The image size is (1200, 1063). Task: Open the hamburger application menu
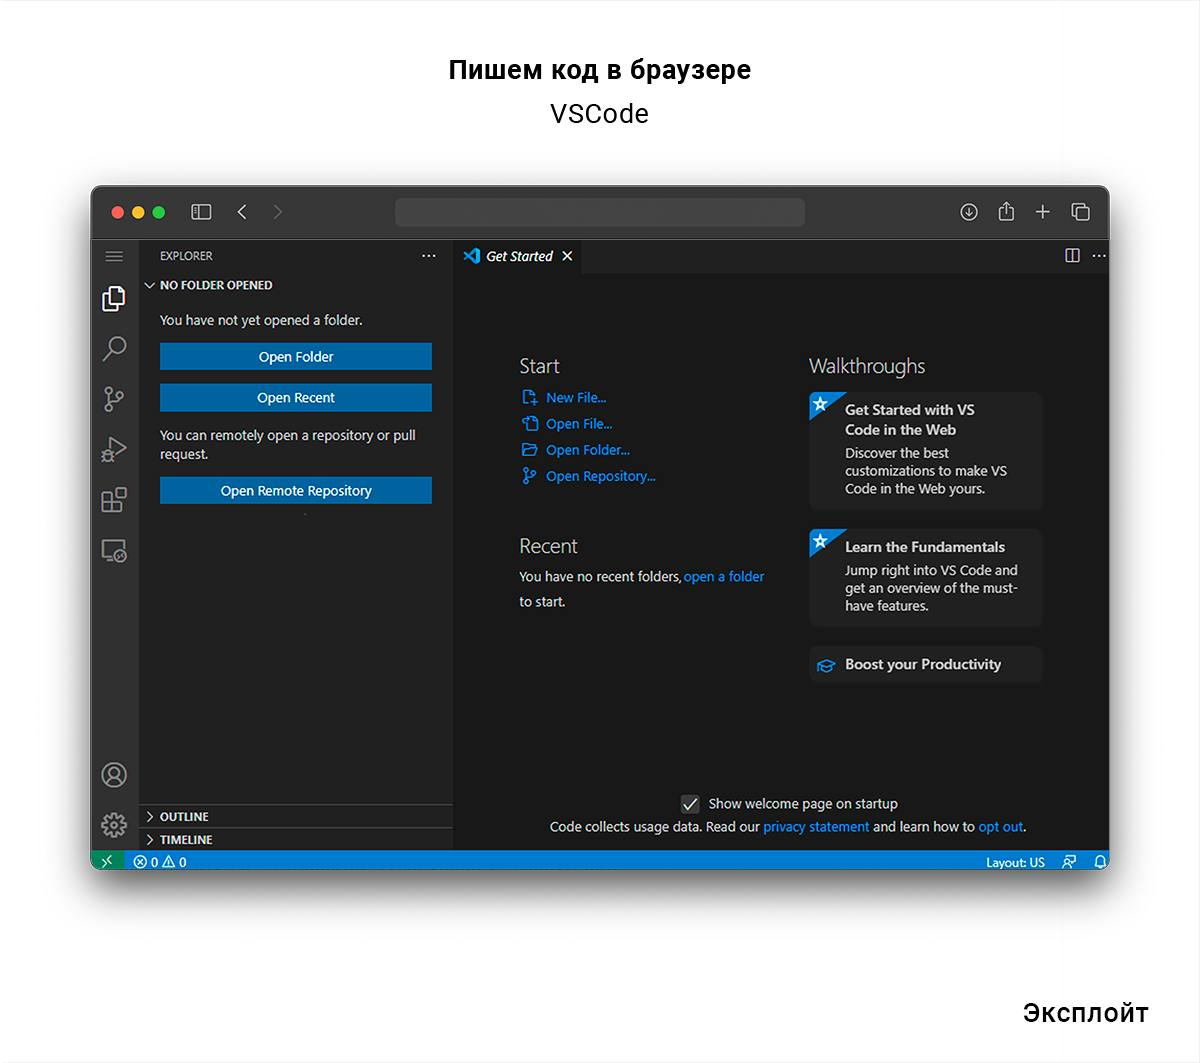pos(114,256)
